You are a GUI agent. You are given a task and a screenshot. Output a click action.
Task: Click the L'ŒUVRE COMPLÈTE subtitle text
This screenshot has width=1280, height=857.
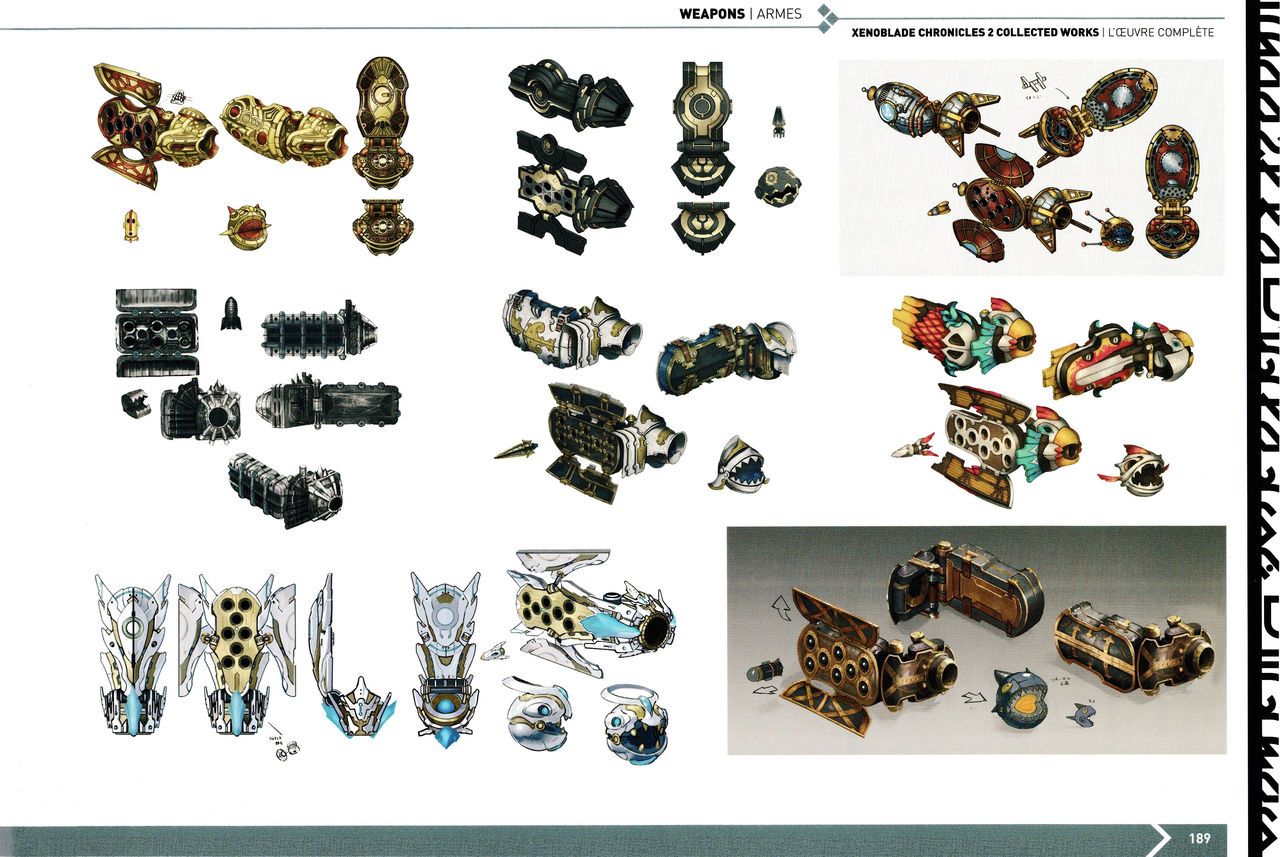click(1160, 33)
